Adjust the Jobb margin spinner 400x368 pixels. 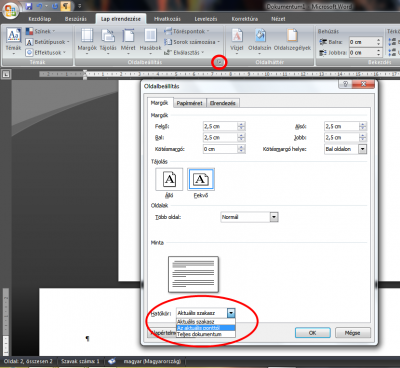363,137
